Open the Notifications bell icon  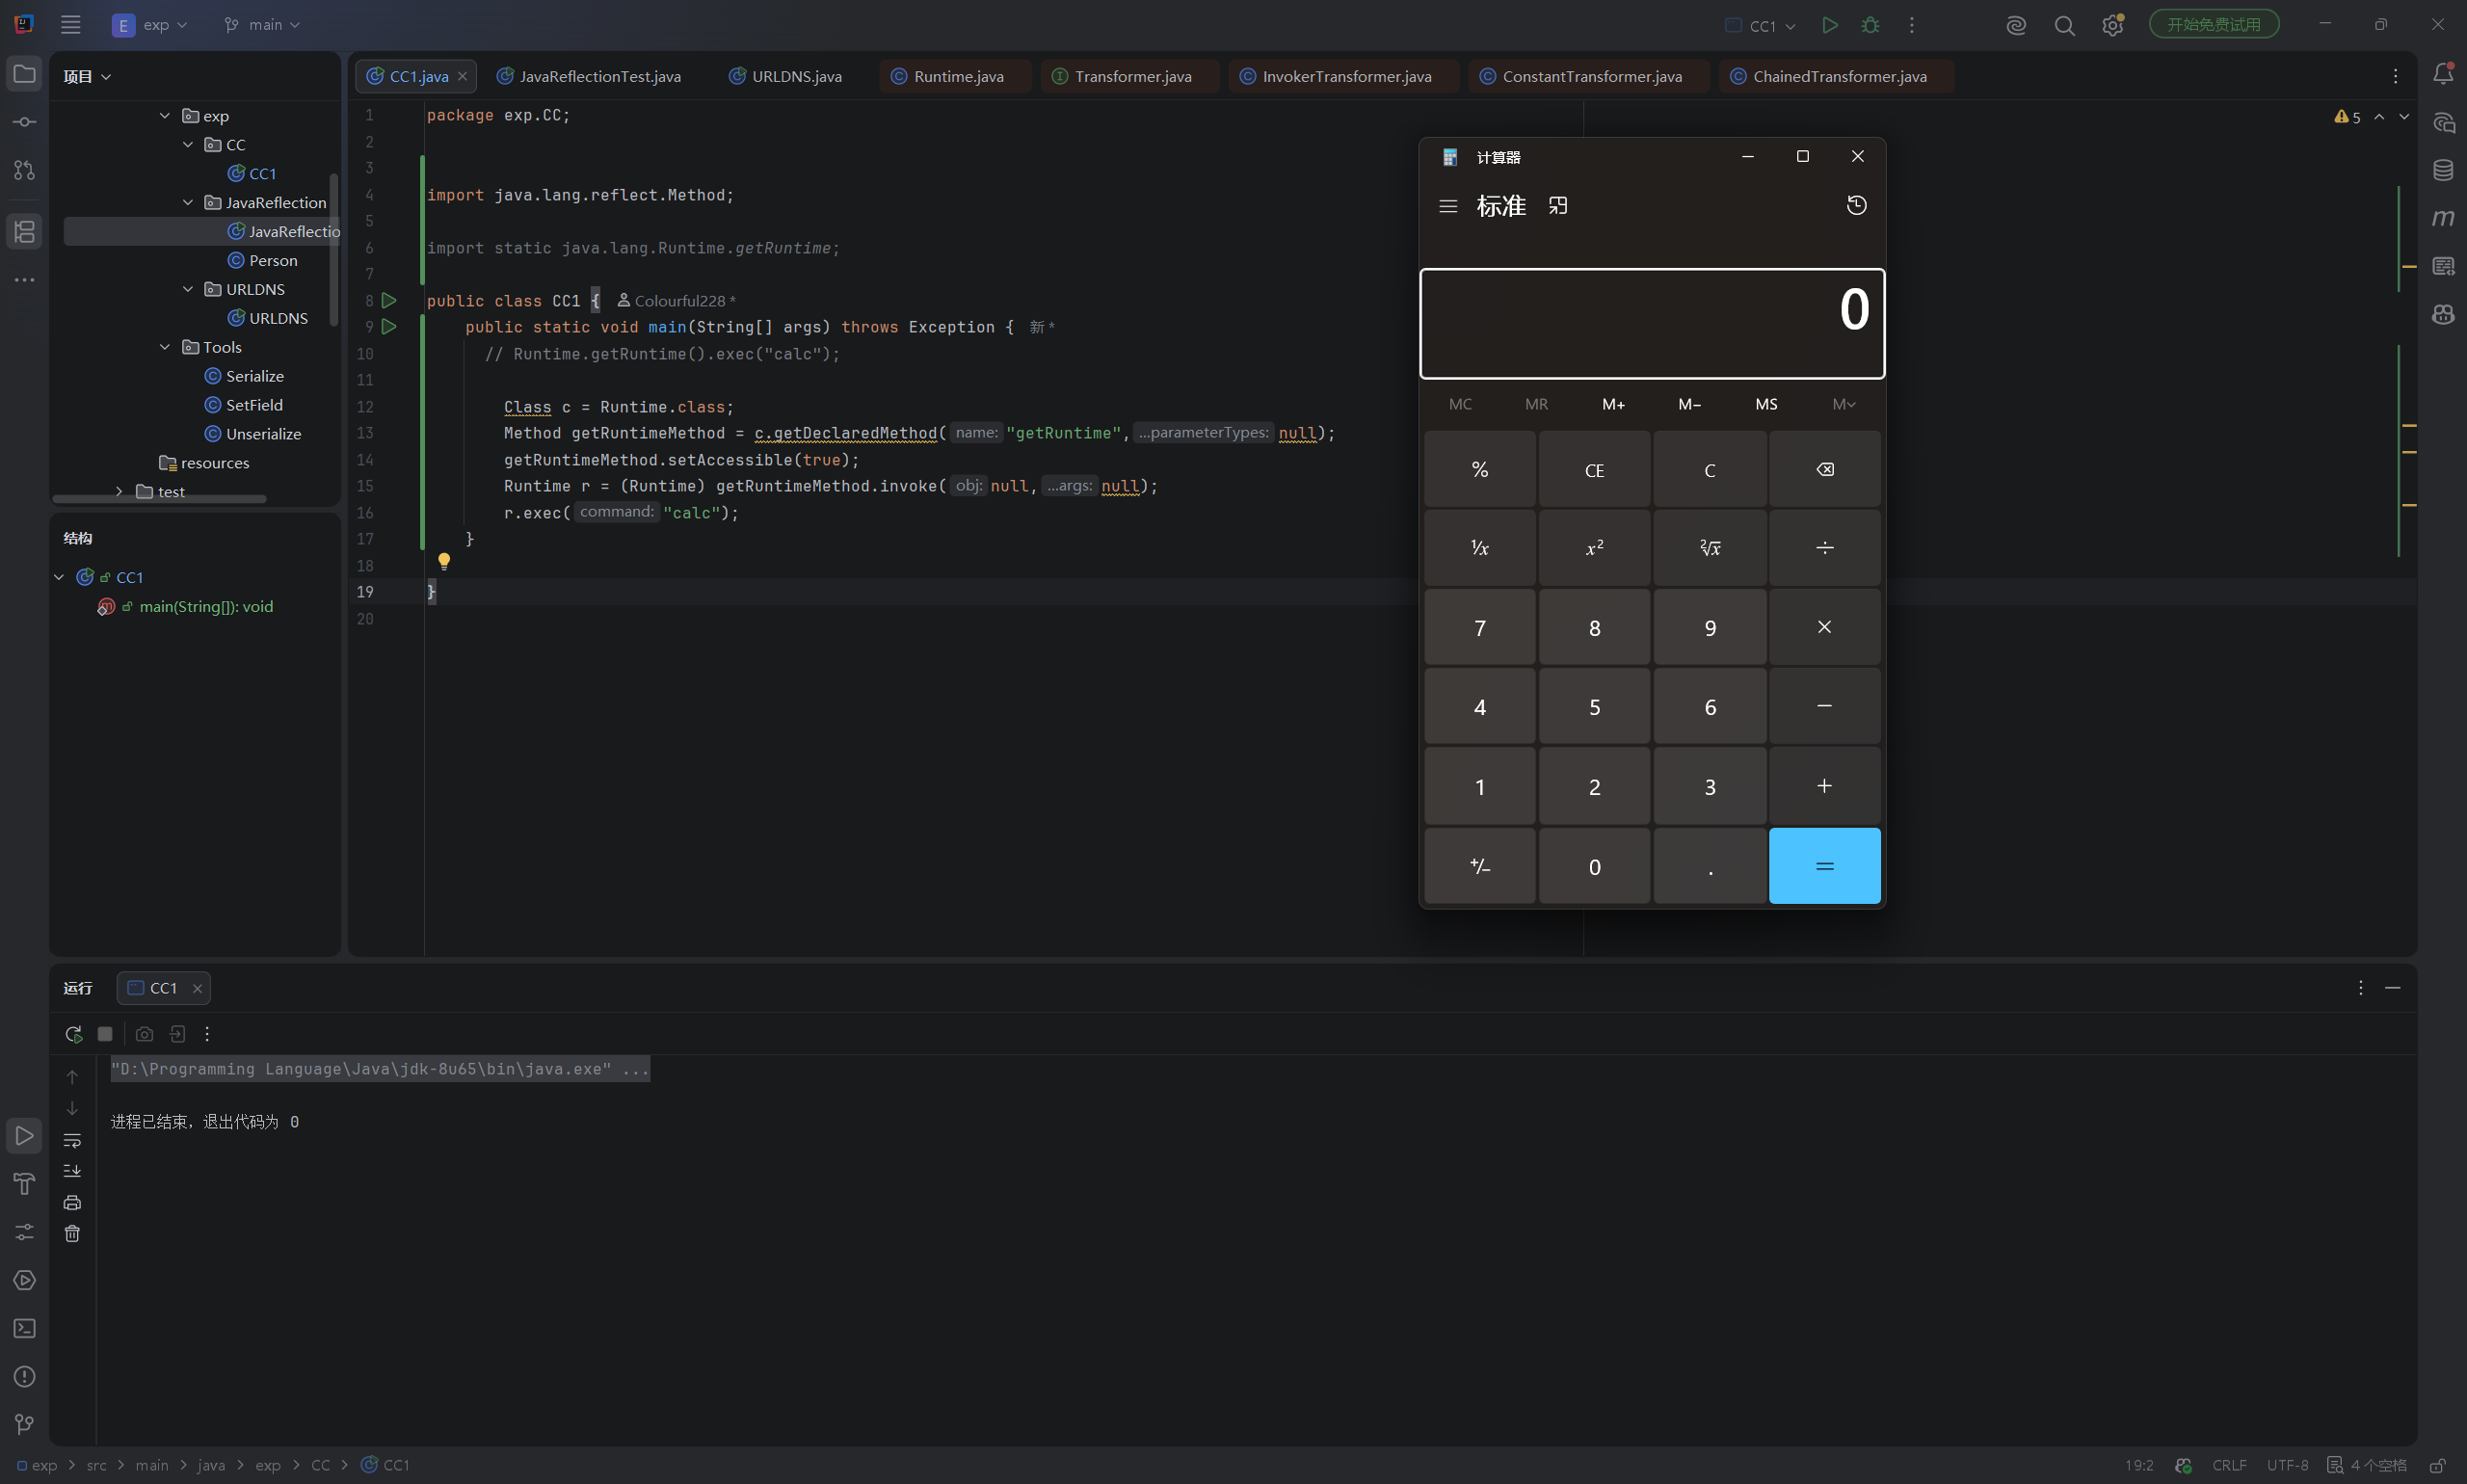pos(2443,74)
